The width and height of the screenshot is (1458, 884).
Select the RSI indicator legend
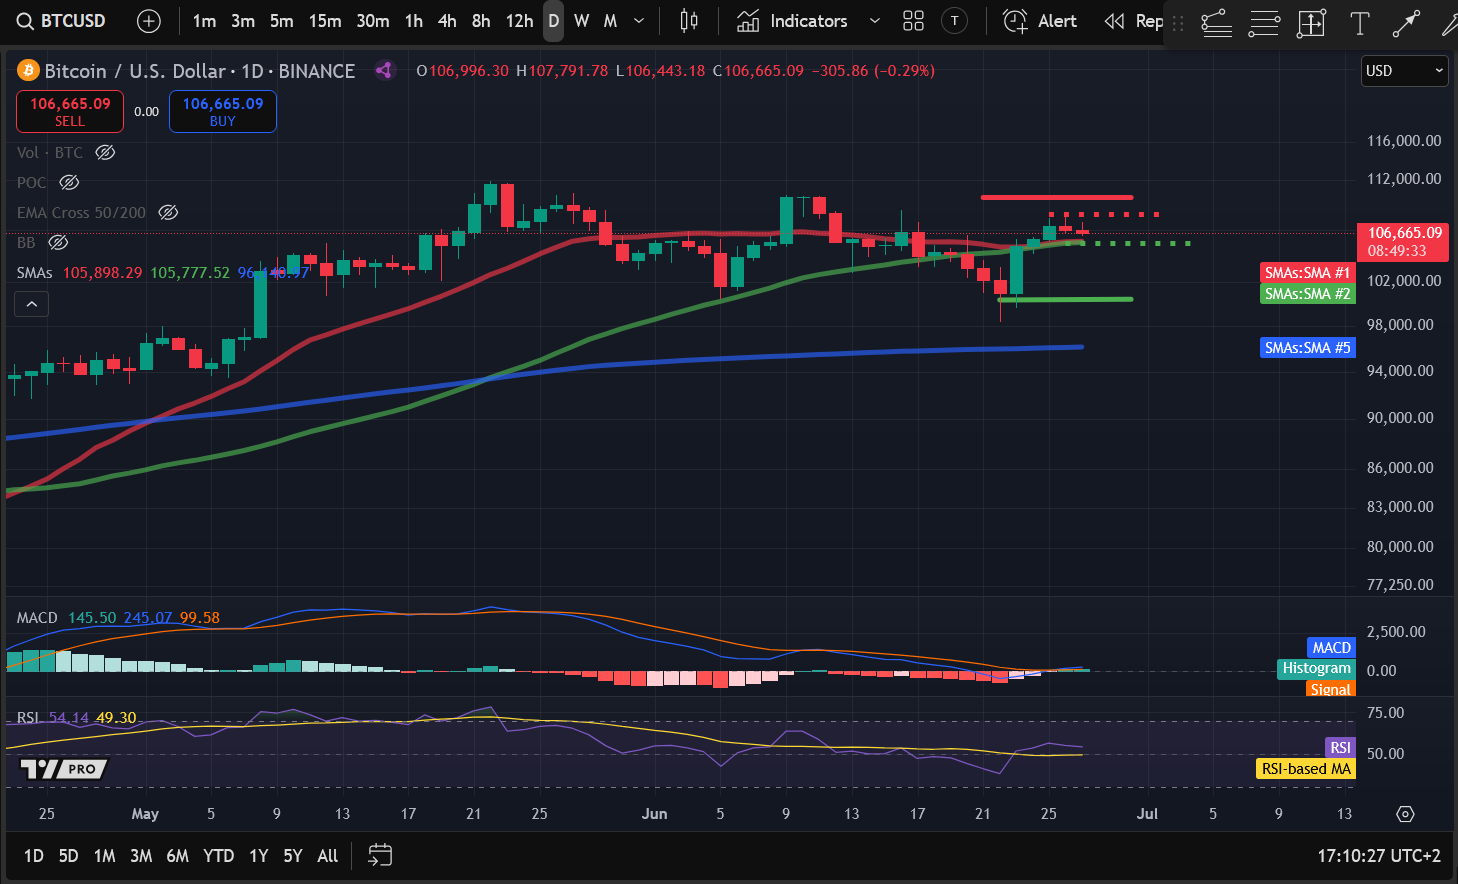pyautogui.click(x=27, y=718)
